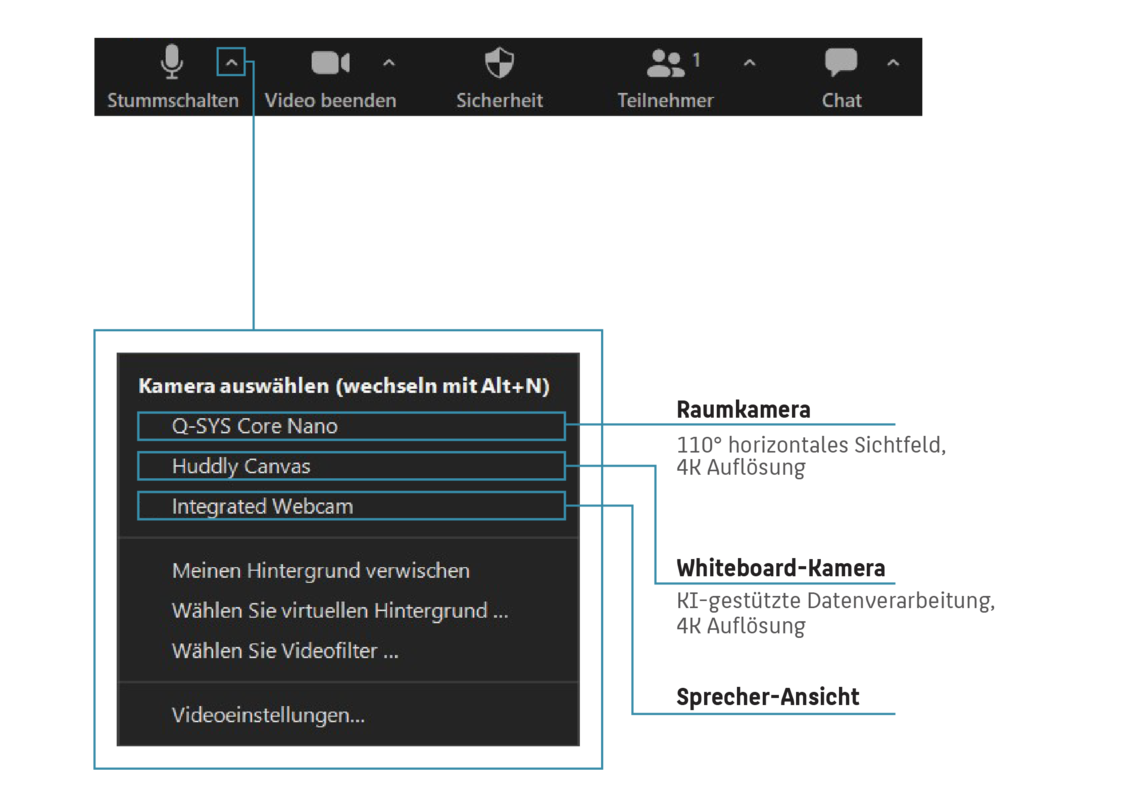Open the Chat speech bubble icon
1137x800 pixels.
(841, 63)
